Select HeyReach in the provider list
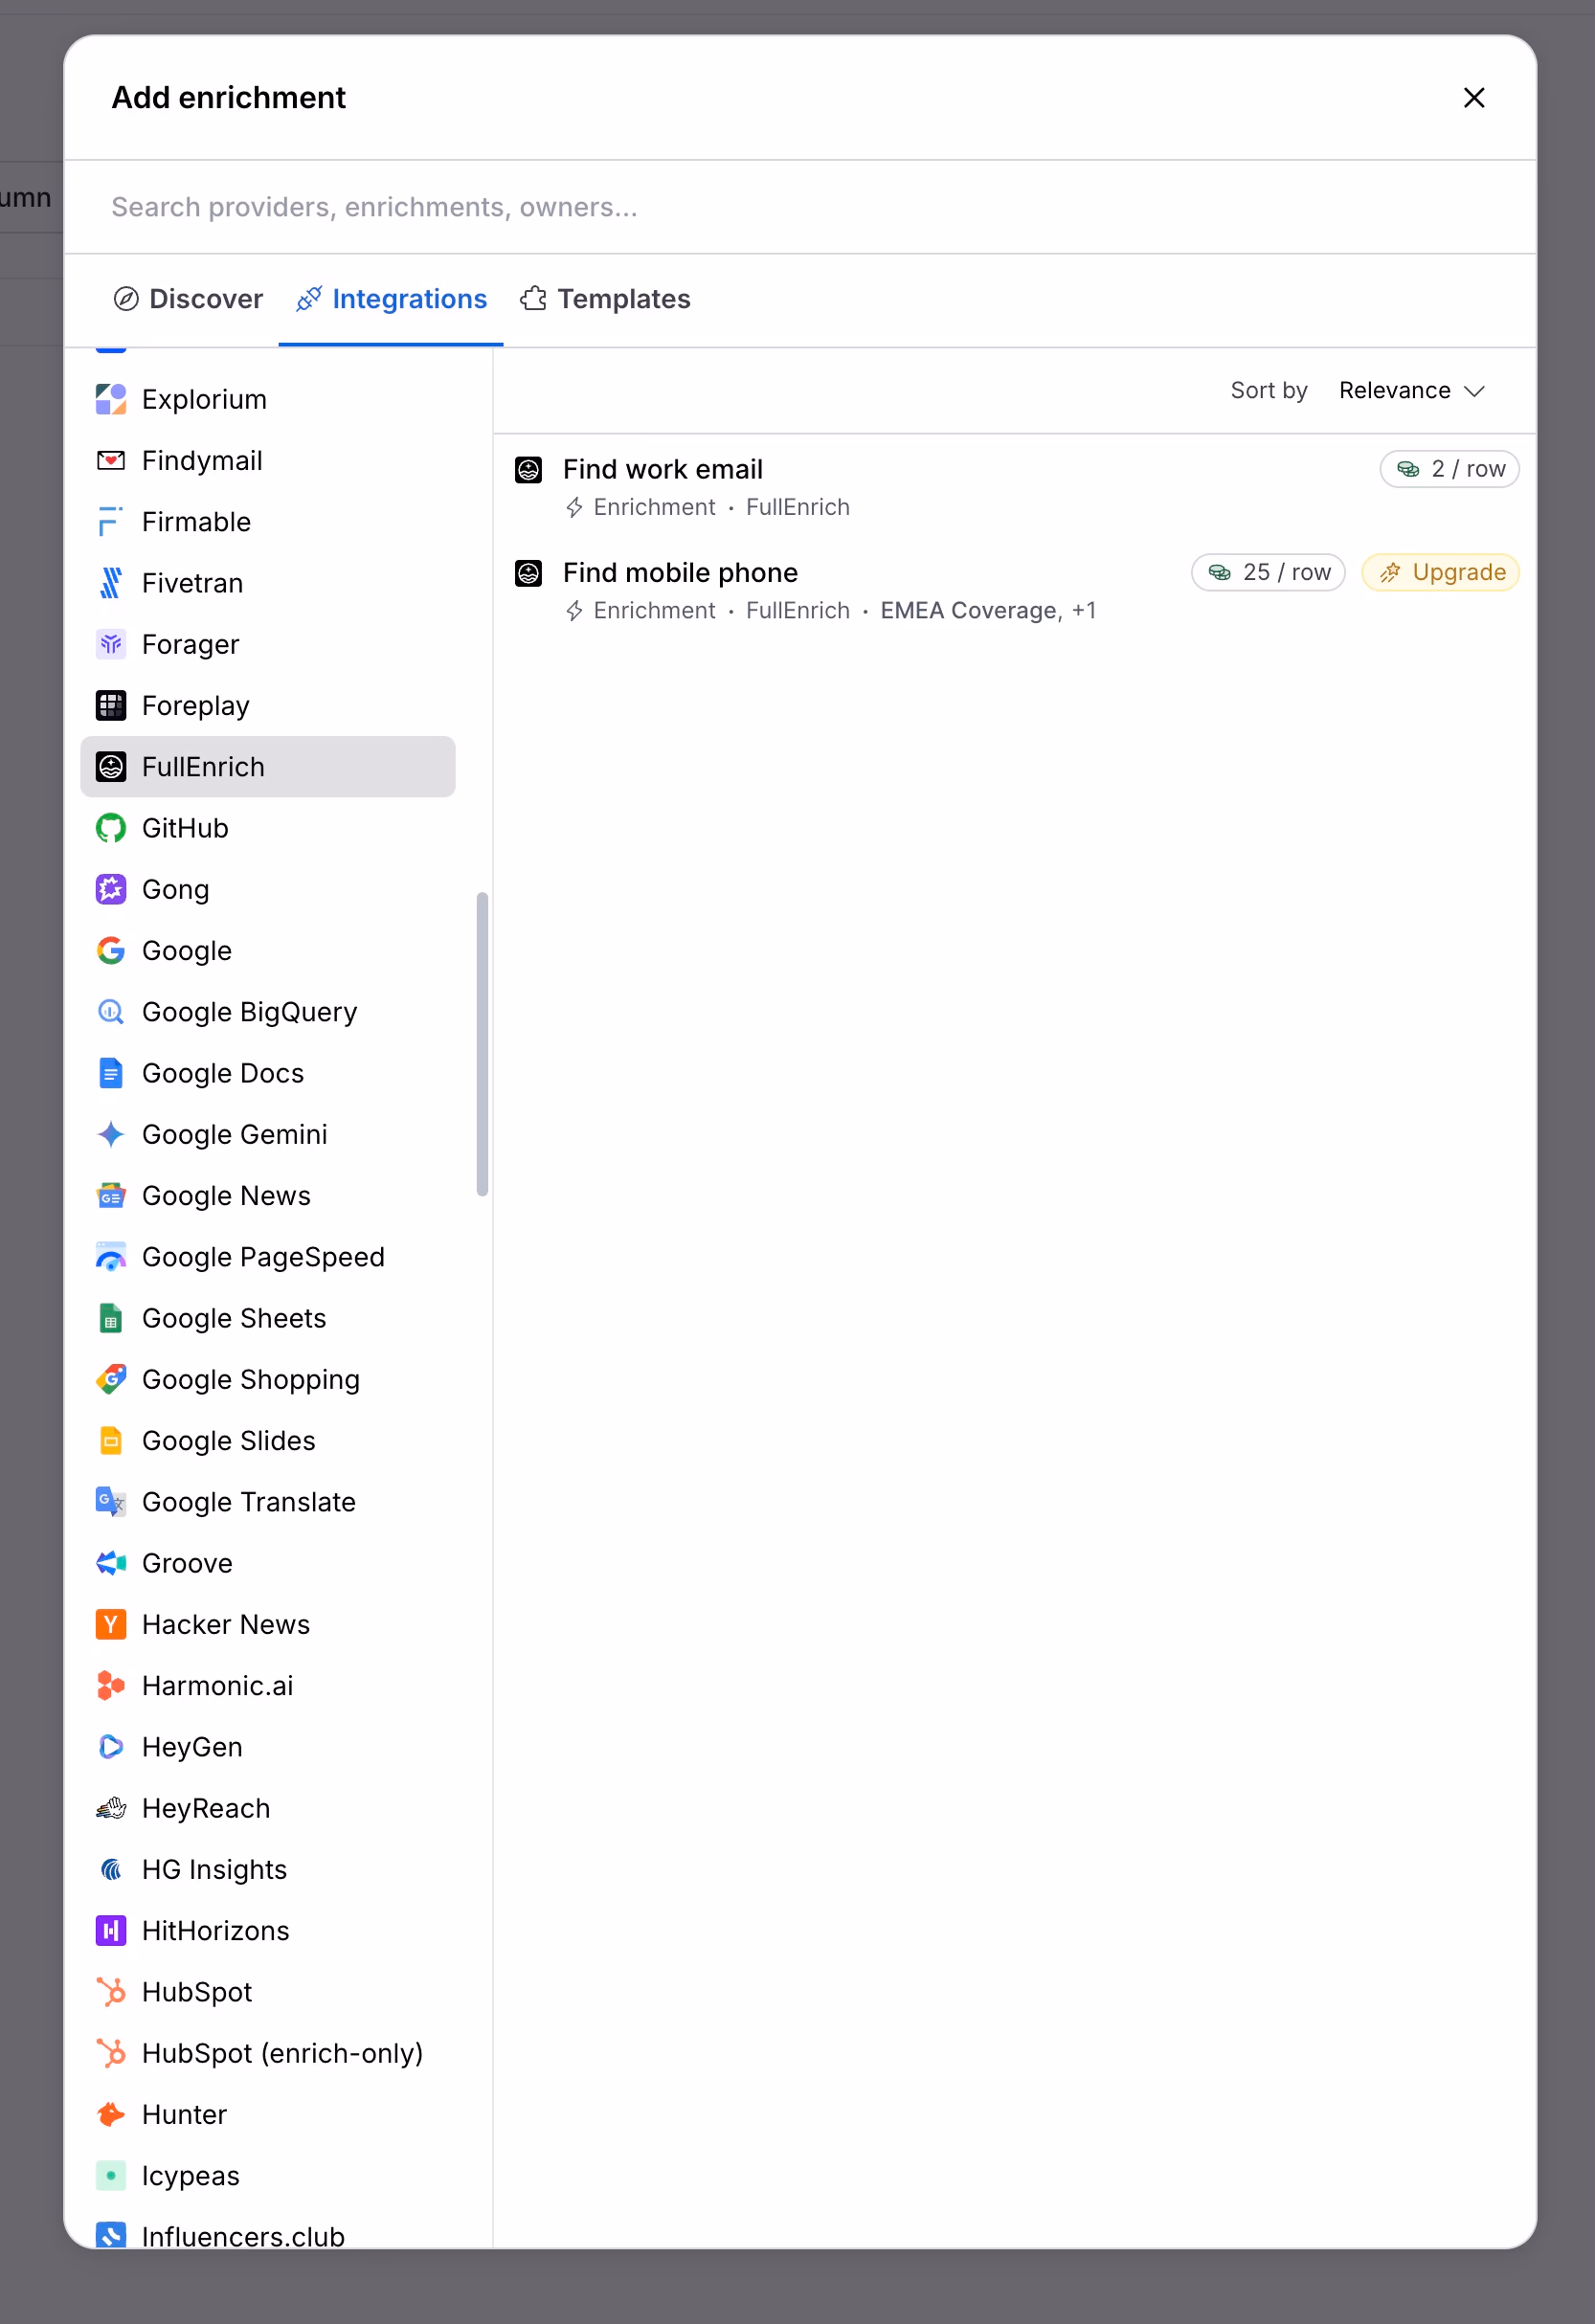The image size is (1595, 2324). pyautogui.click(x=267, y=1808)
